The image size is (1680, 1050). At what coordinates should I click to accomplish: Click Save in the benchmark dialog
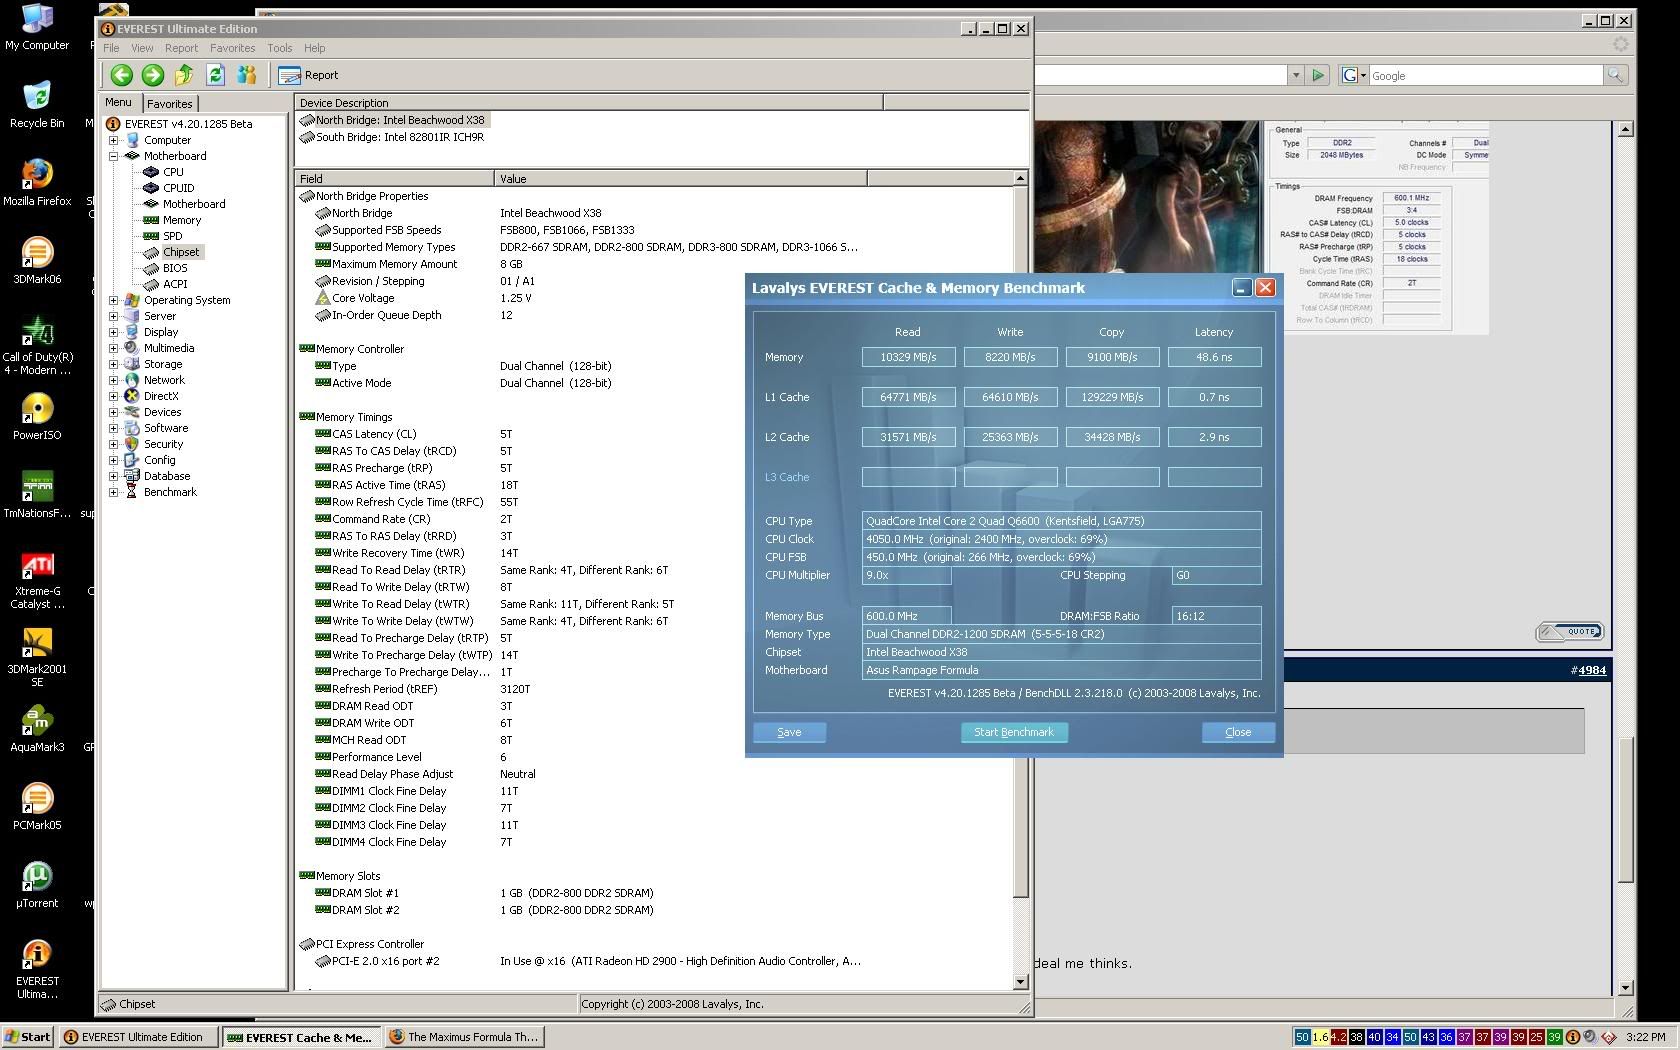[x=789, y=732]
